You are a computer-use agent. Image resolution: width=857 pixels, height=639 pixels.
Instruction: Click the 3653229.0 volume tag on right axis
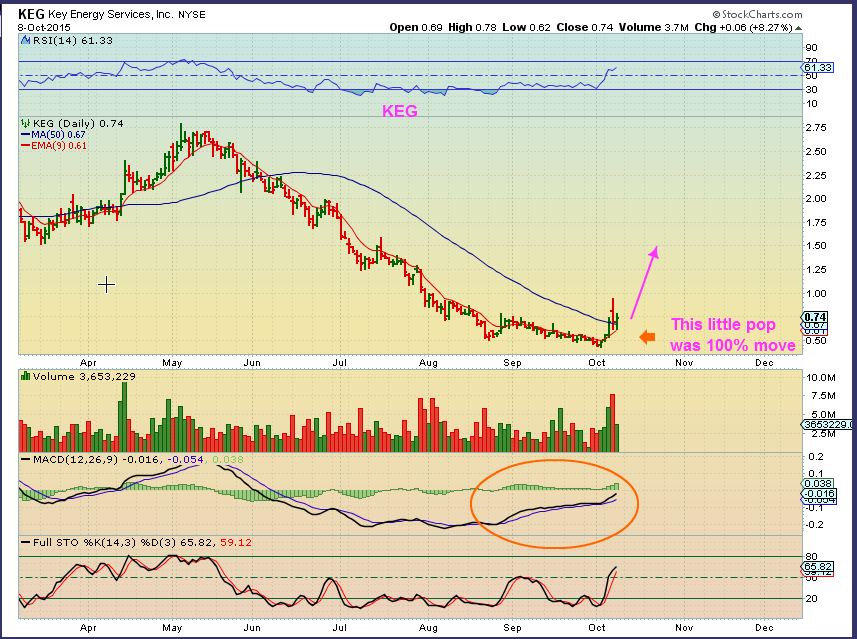(x=827, y=424)
